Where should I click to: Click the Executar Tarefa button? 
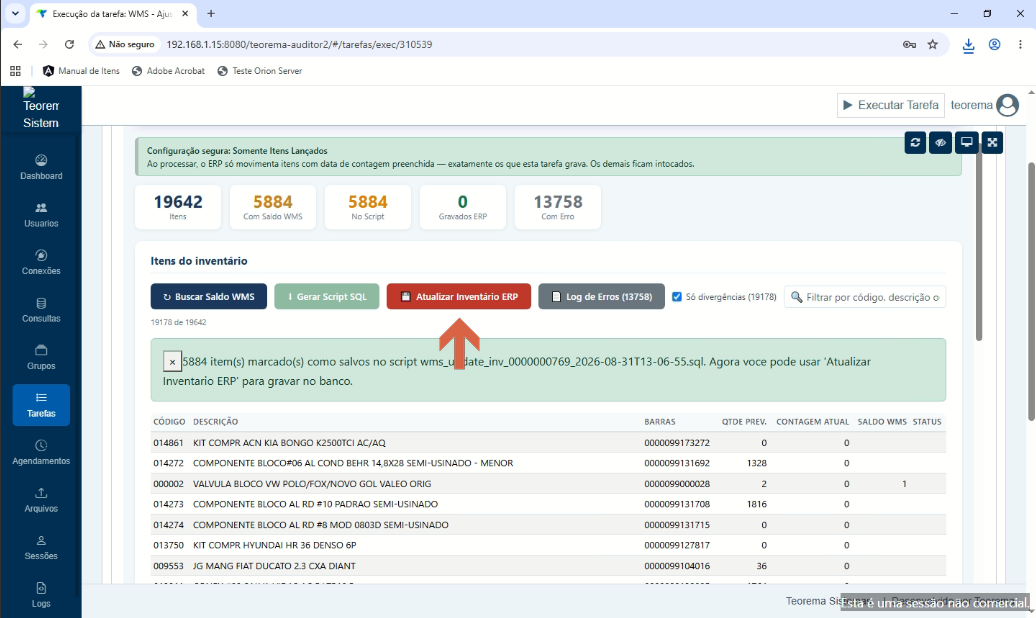pos(891,105)
